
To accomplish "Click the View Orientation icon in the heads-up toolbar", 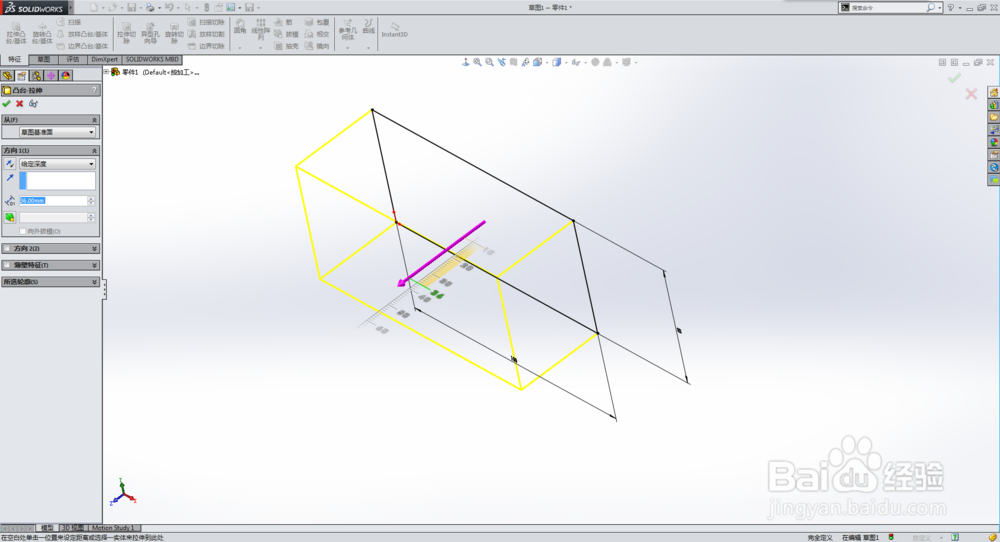I will click(x=538, y=62).
